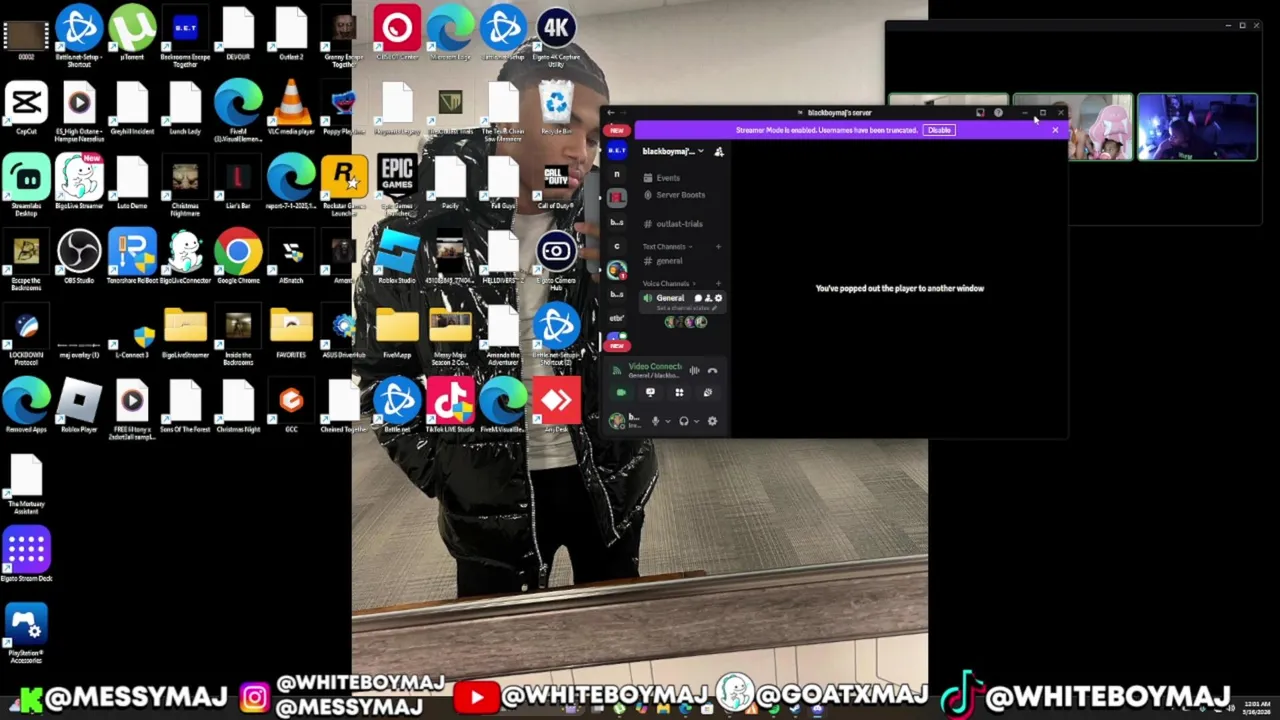Edit channel gear on General voice channel
Screen dimensions: 1280x720
pyautogui.click(x=718, y=298)
